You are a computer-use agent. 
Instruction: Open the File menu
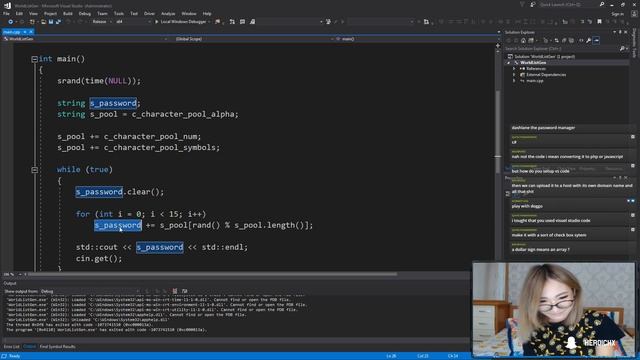7,13
